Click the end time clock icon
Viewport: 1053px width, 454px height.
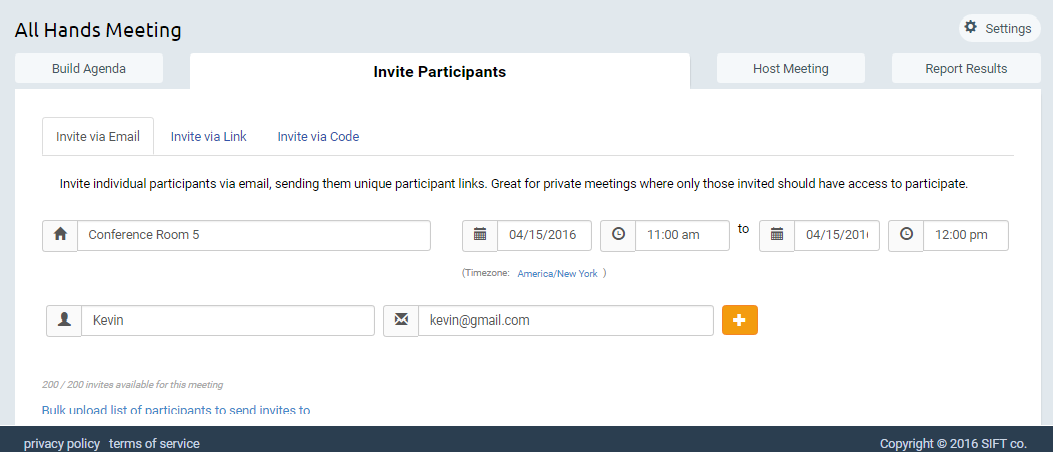[906, 235]
